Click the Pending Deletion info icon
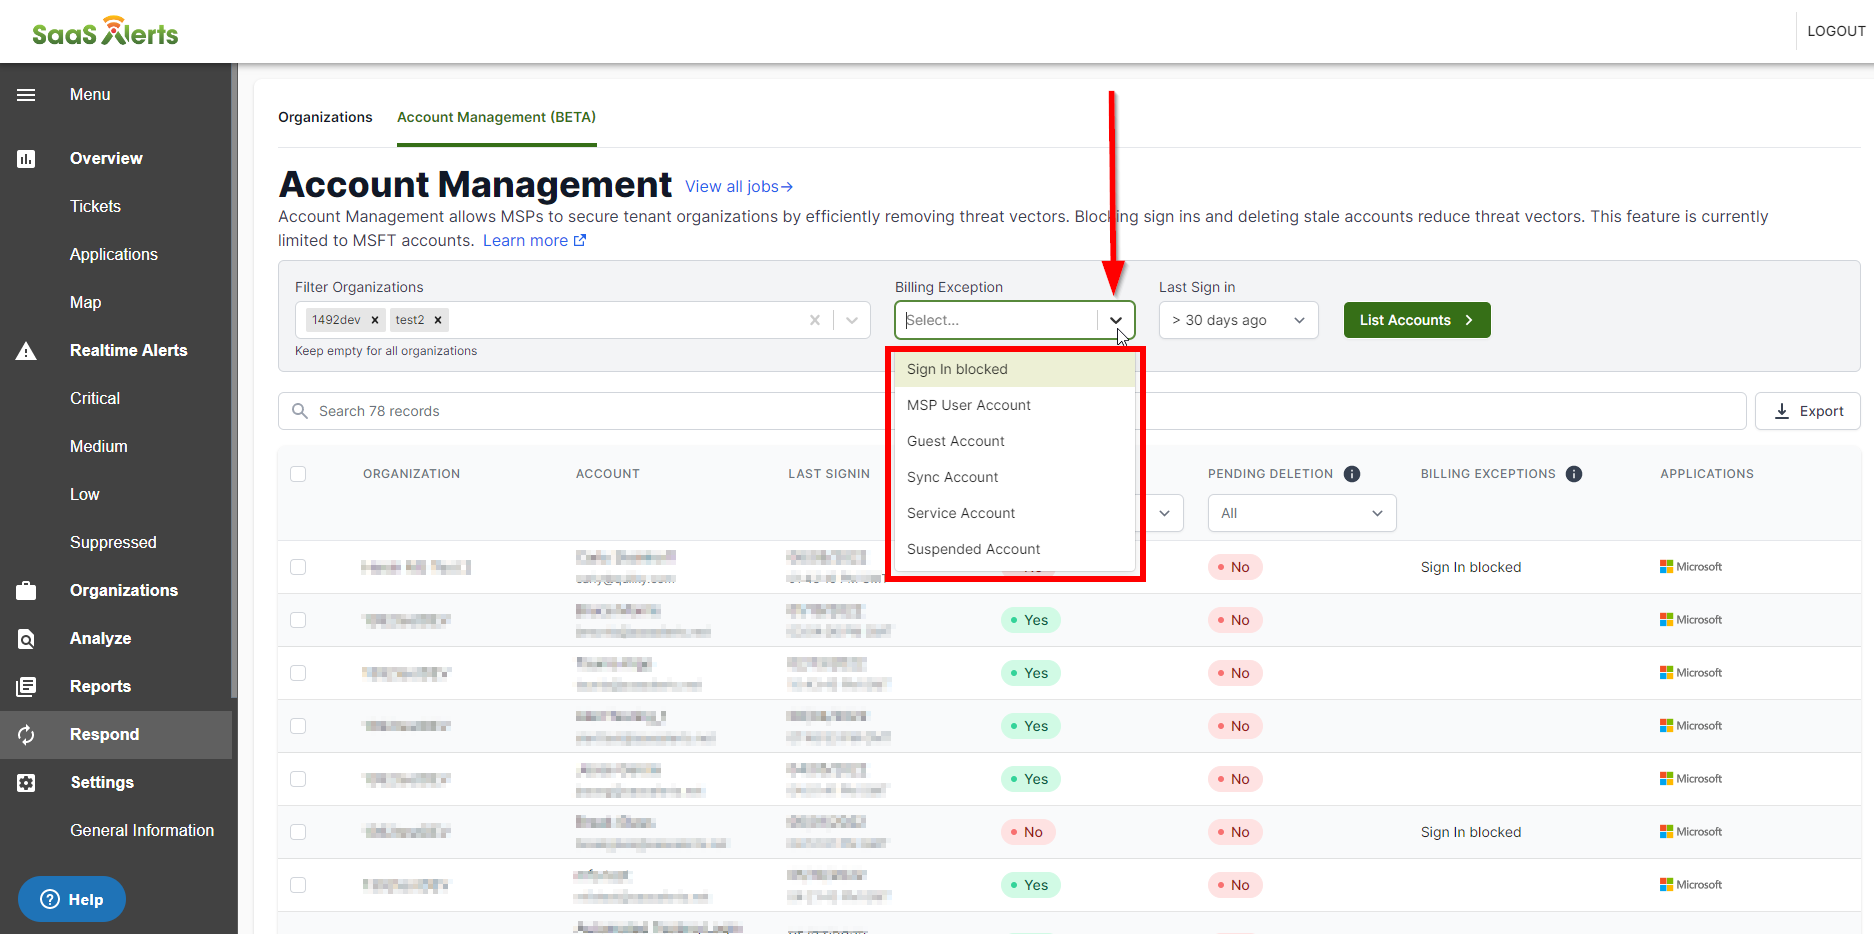The width and height of the screenshot is (1874, 934). [x=1352, y=474]
